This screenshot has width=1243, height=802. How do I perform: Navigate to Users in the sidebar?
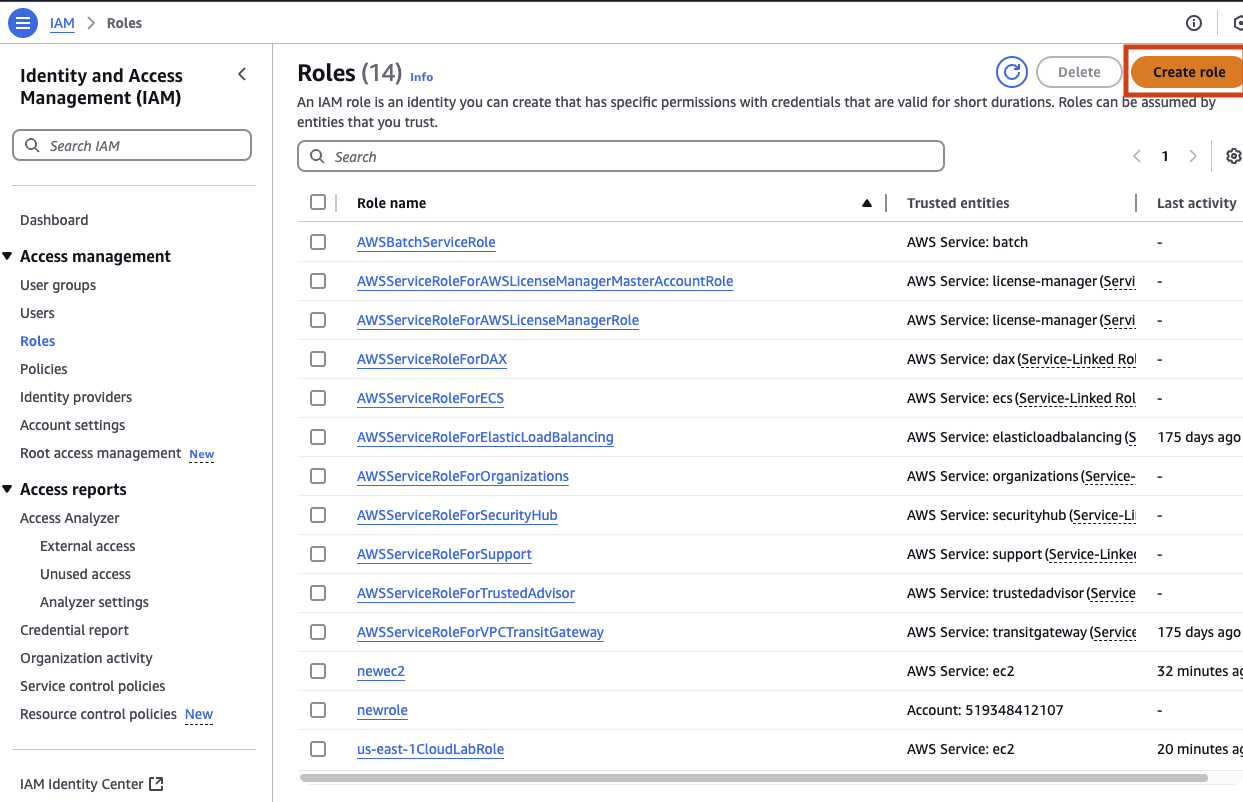coord(37,313)
